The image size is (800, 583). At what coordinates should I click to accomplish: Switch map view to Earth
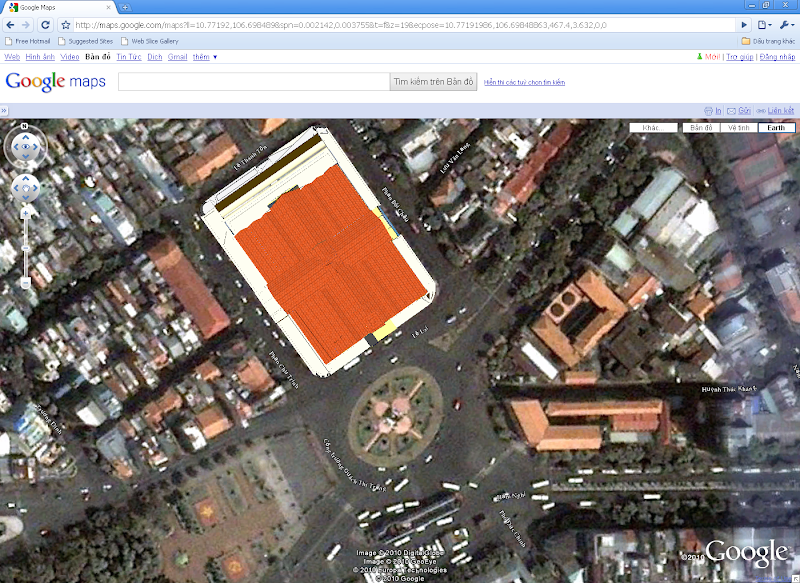point(776,128)
